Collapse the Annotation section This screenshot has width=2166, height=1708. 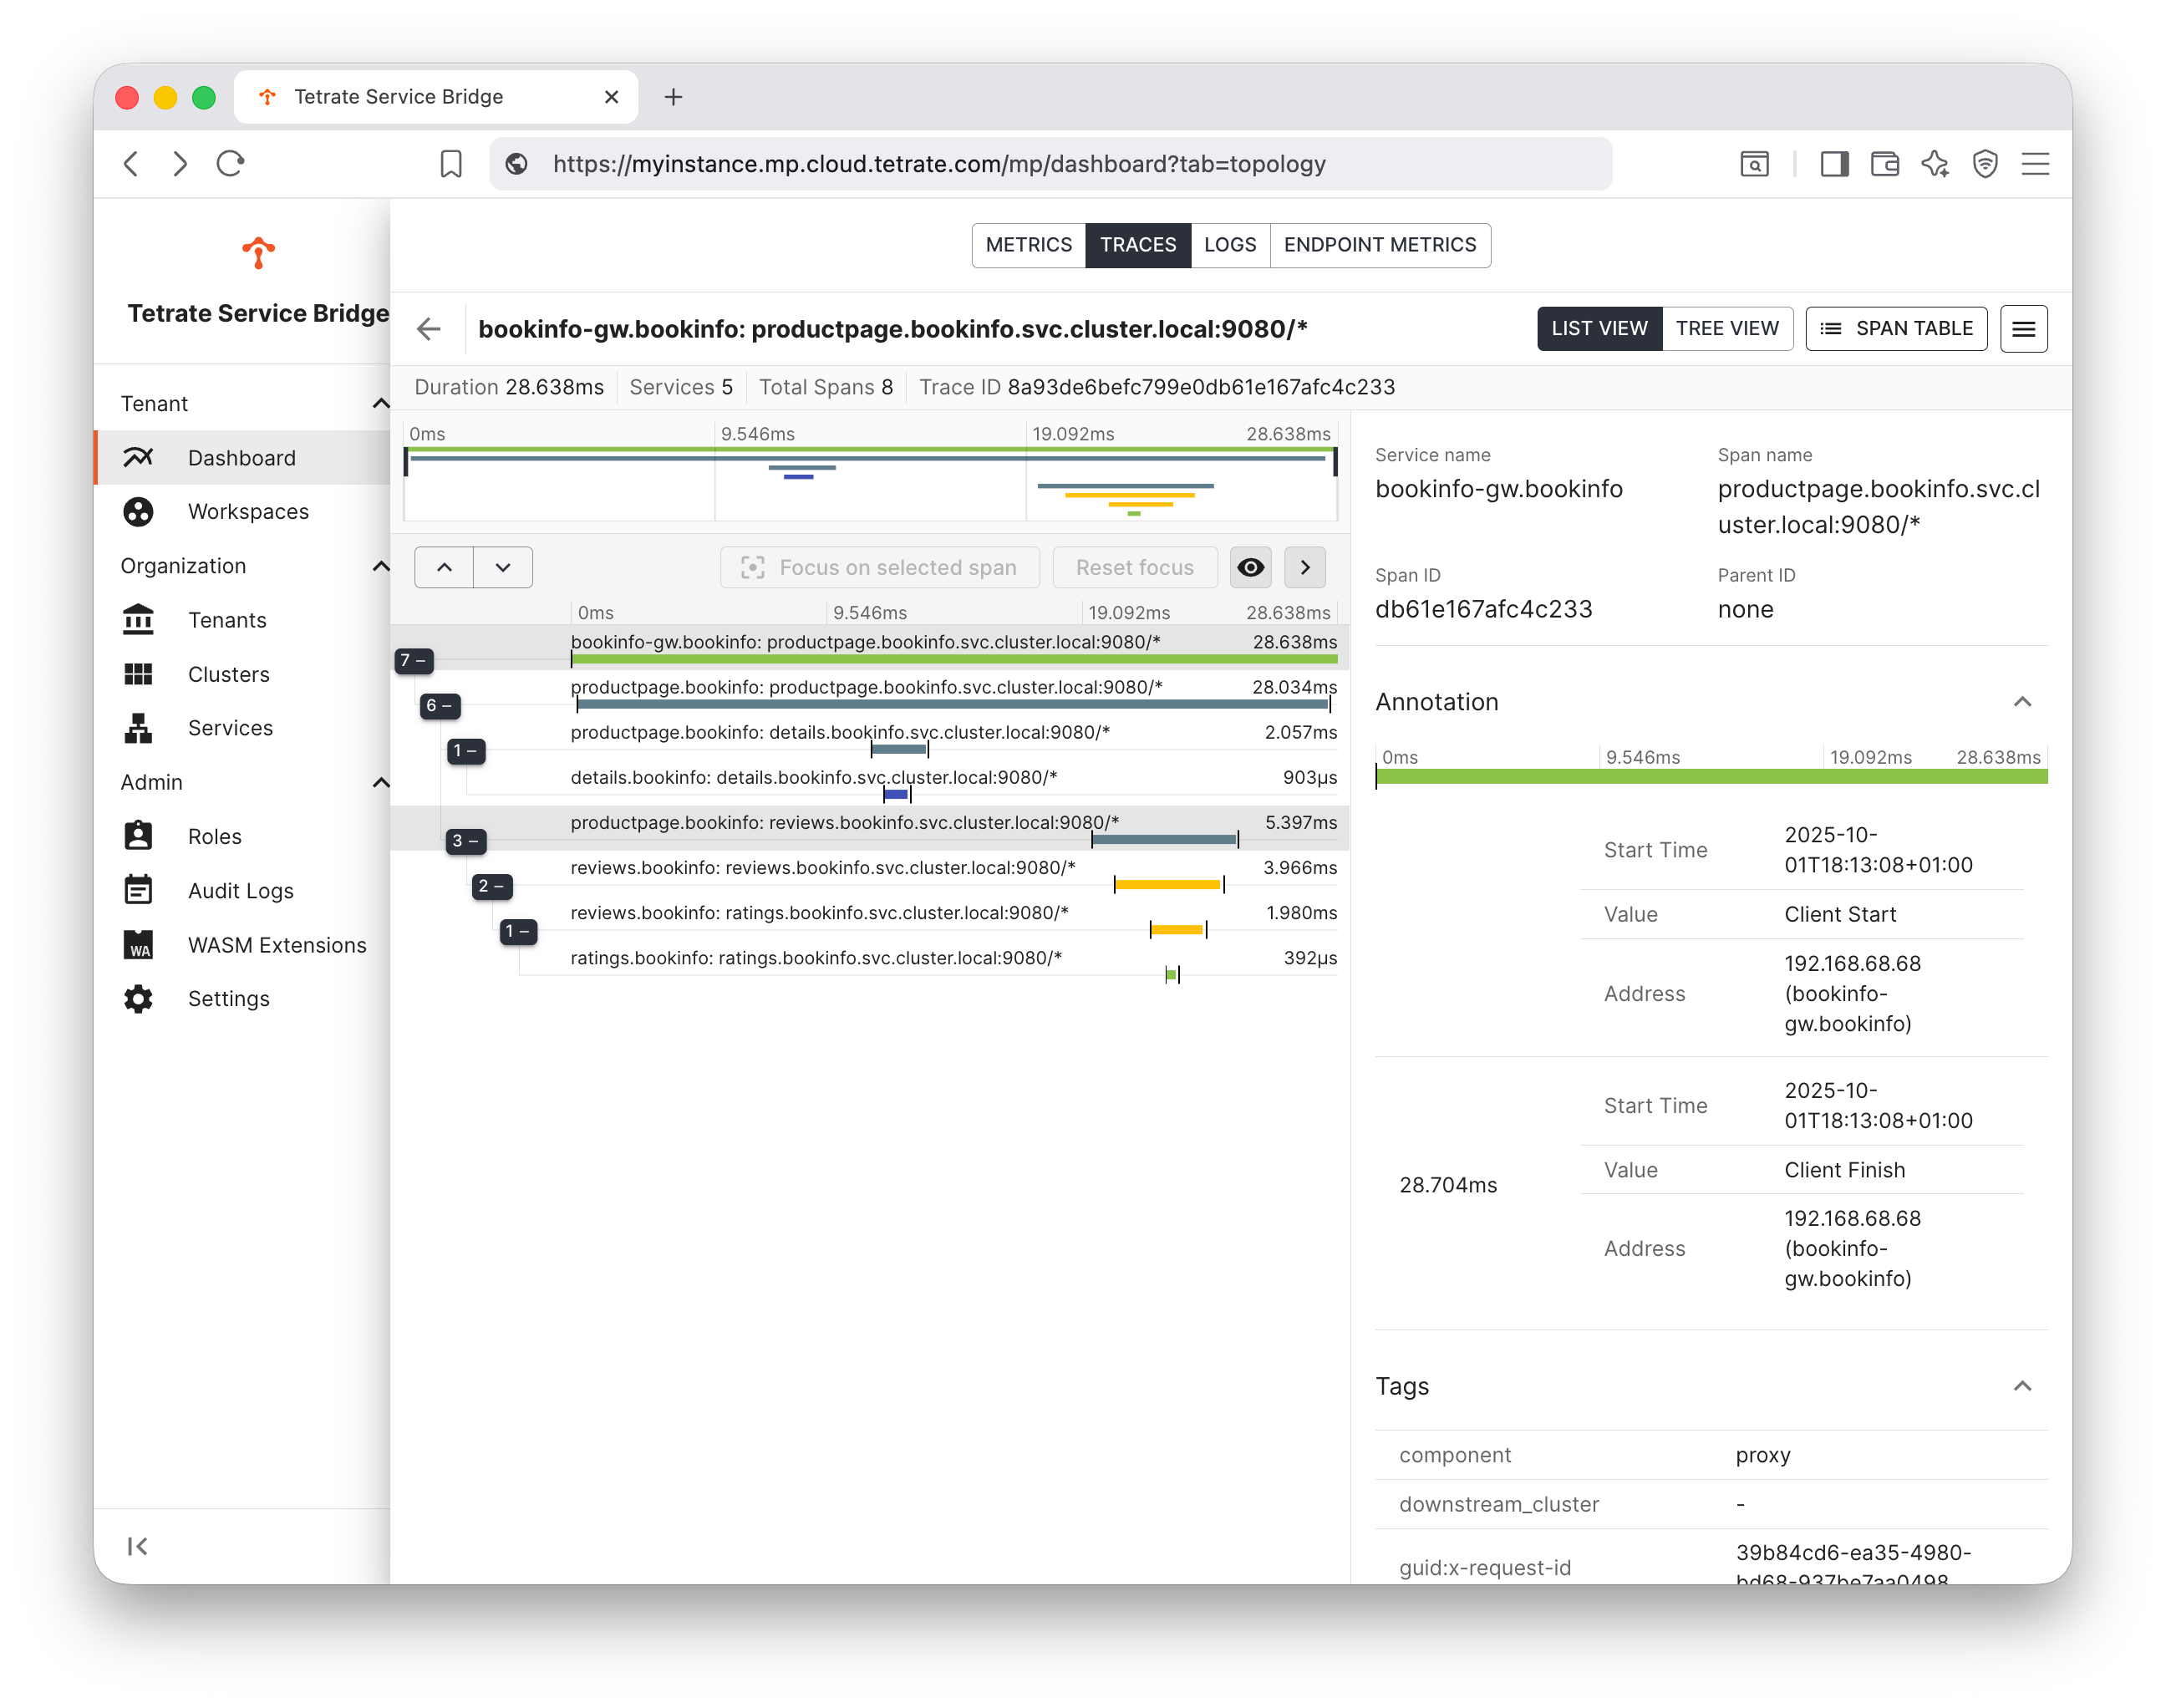point(2021,702)
